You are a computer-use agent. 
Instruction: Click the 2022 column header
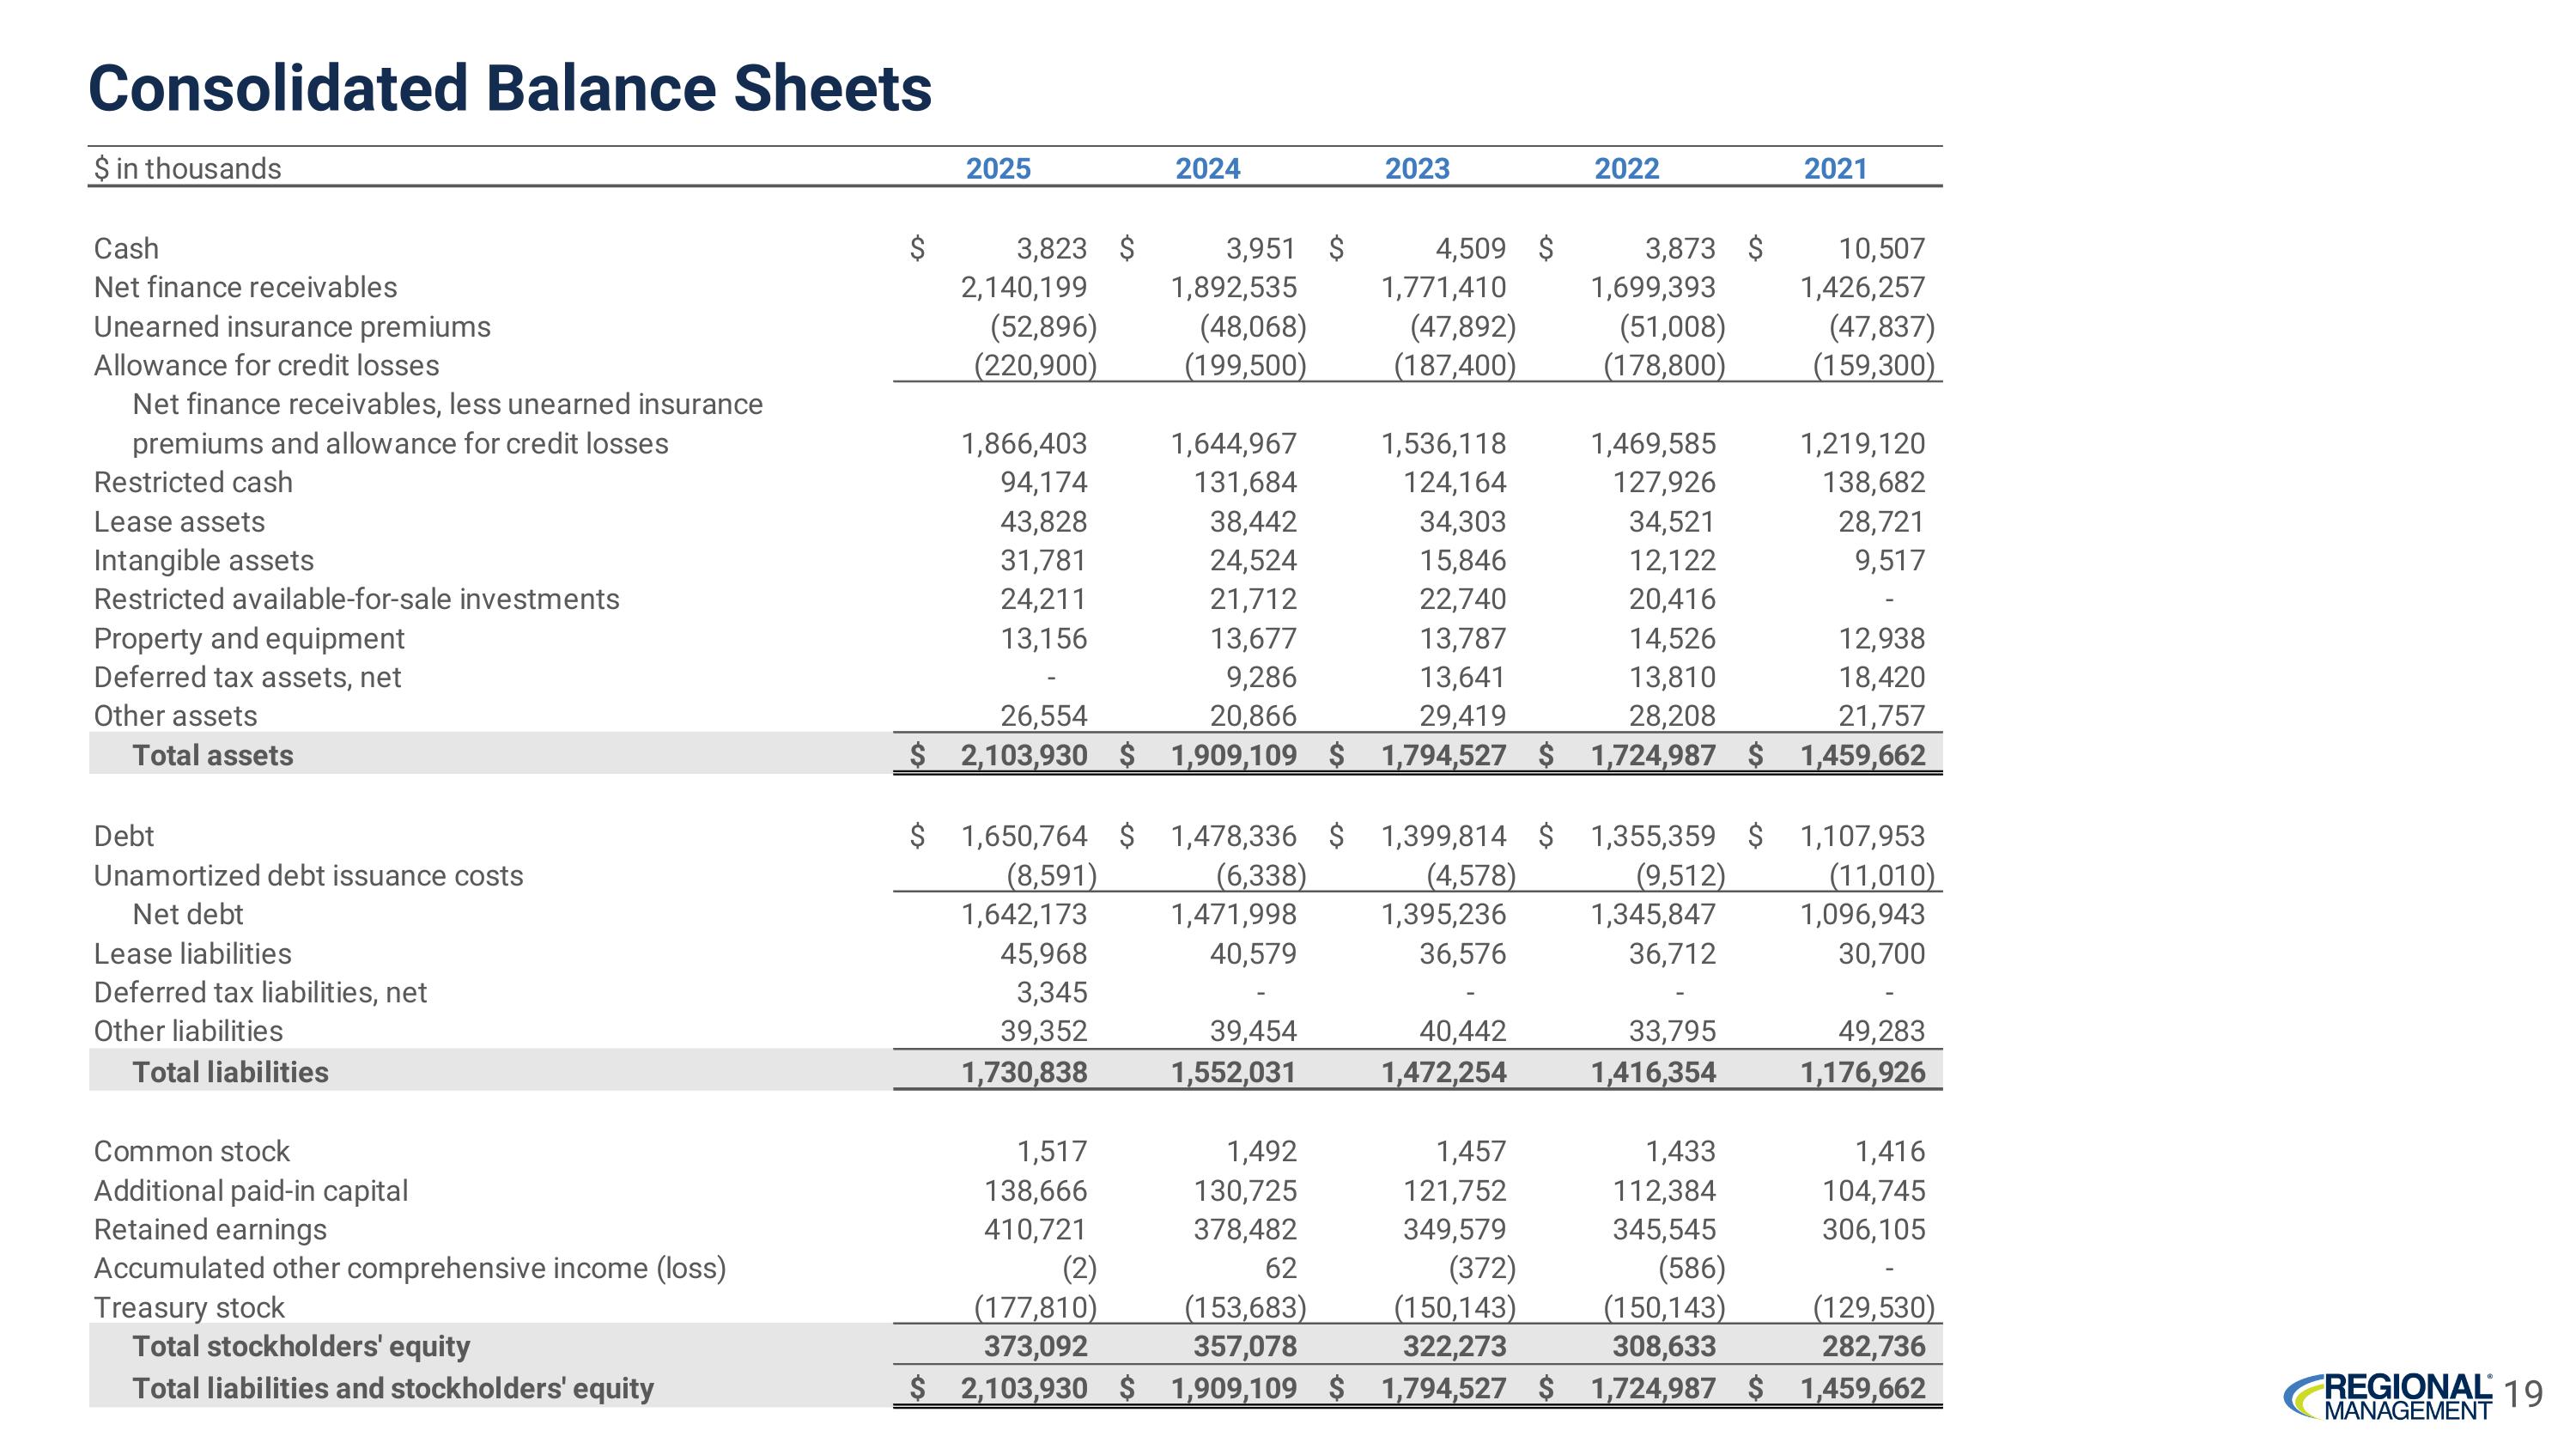click(x=1626, y=168)
